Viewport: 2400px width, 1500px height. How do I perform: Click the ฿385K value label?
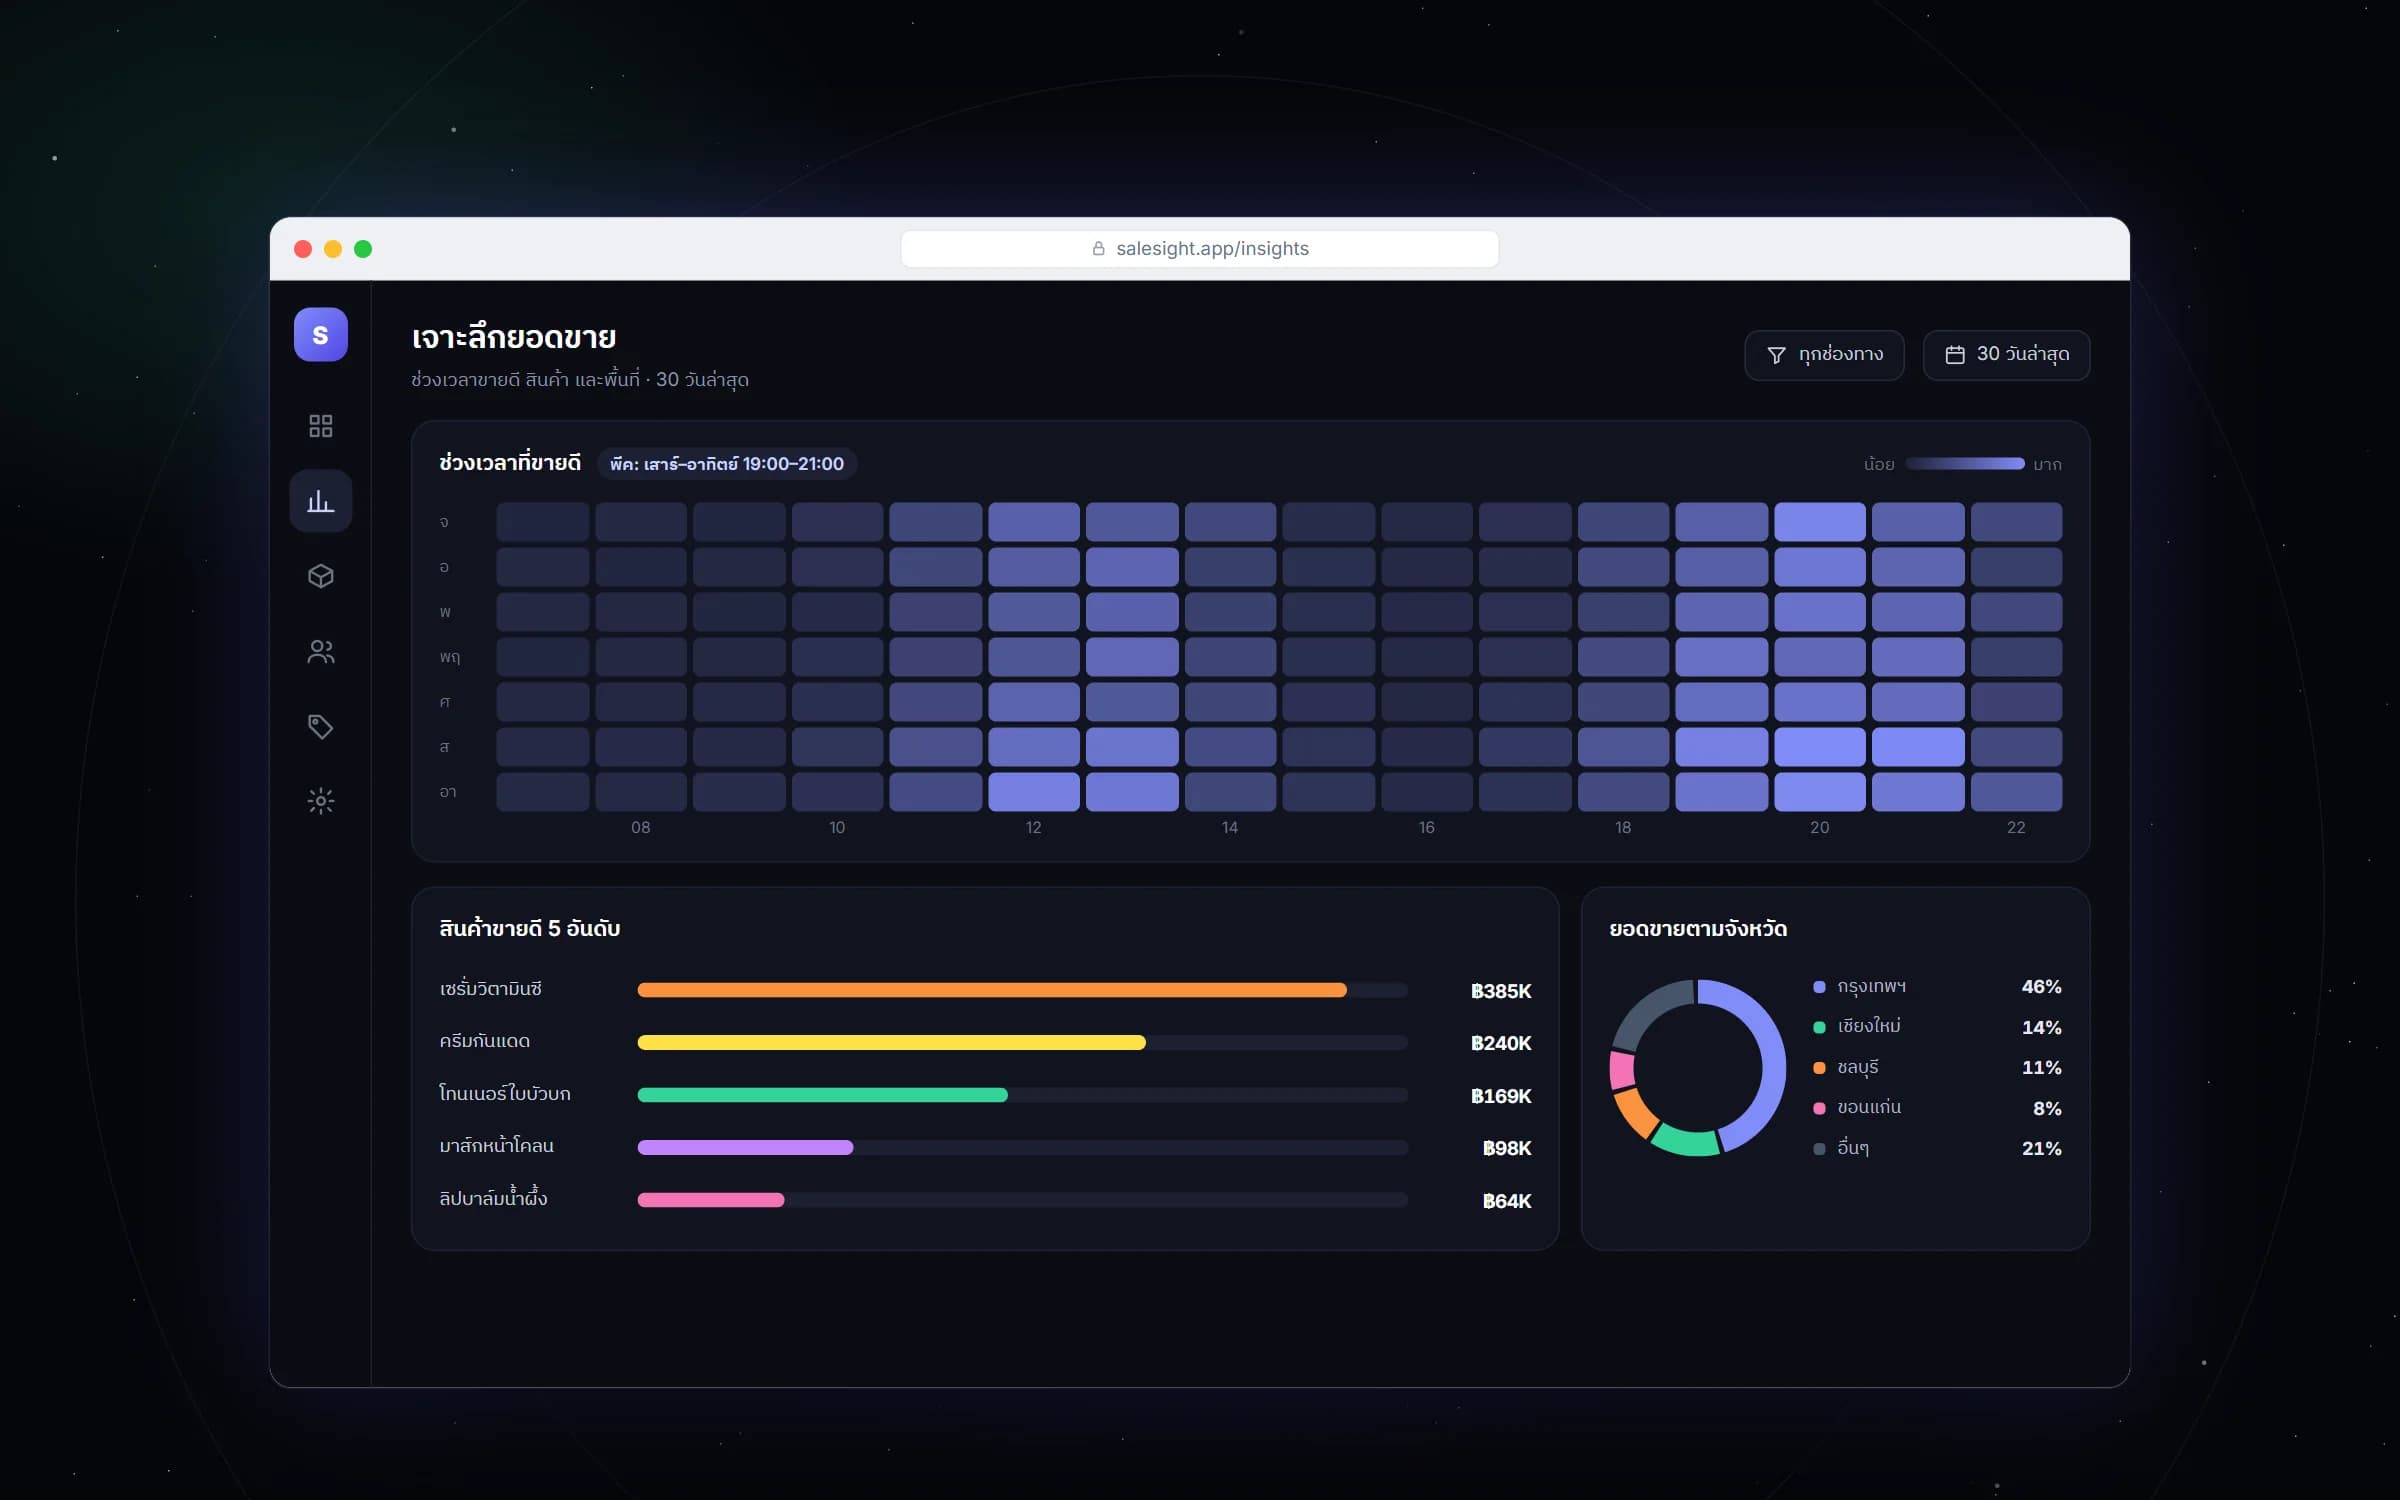click(x=1501, y=991)
